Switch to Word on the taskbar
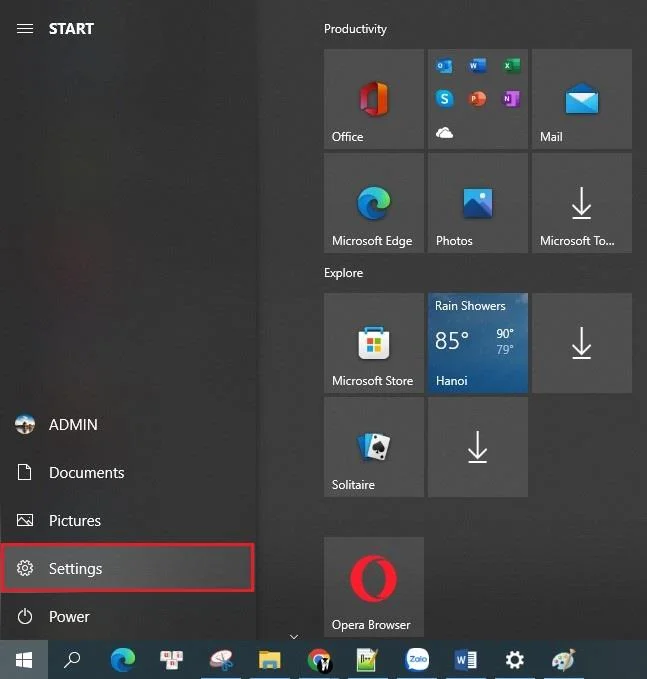The image size is (647, 679). point(466,660)
